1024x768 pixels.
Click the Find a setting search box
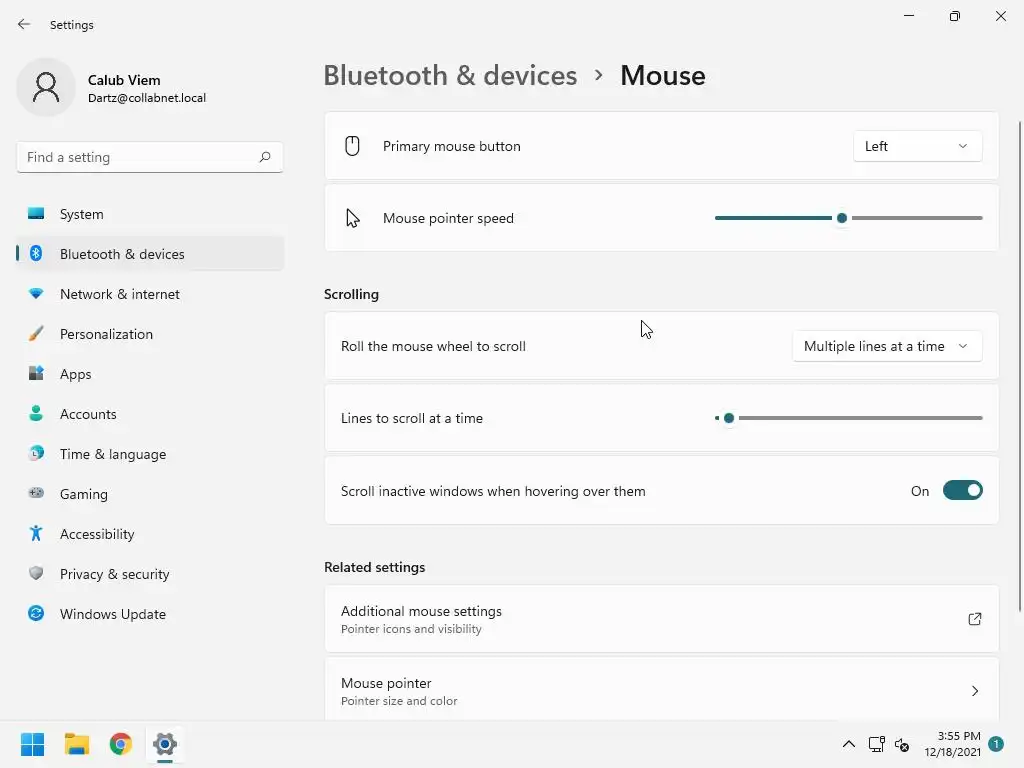(x=140, y=157)
